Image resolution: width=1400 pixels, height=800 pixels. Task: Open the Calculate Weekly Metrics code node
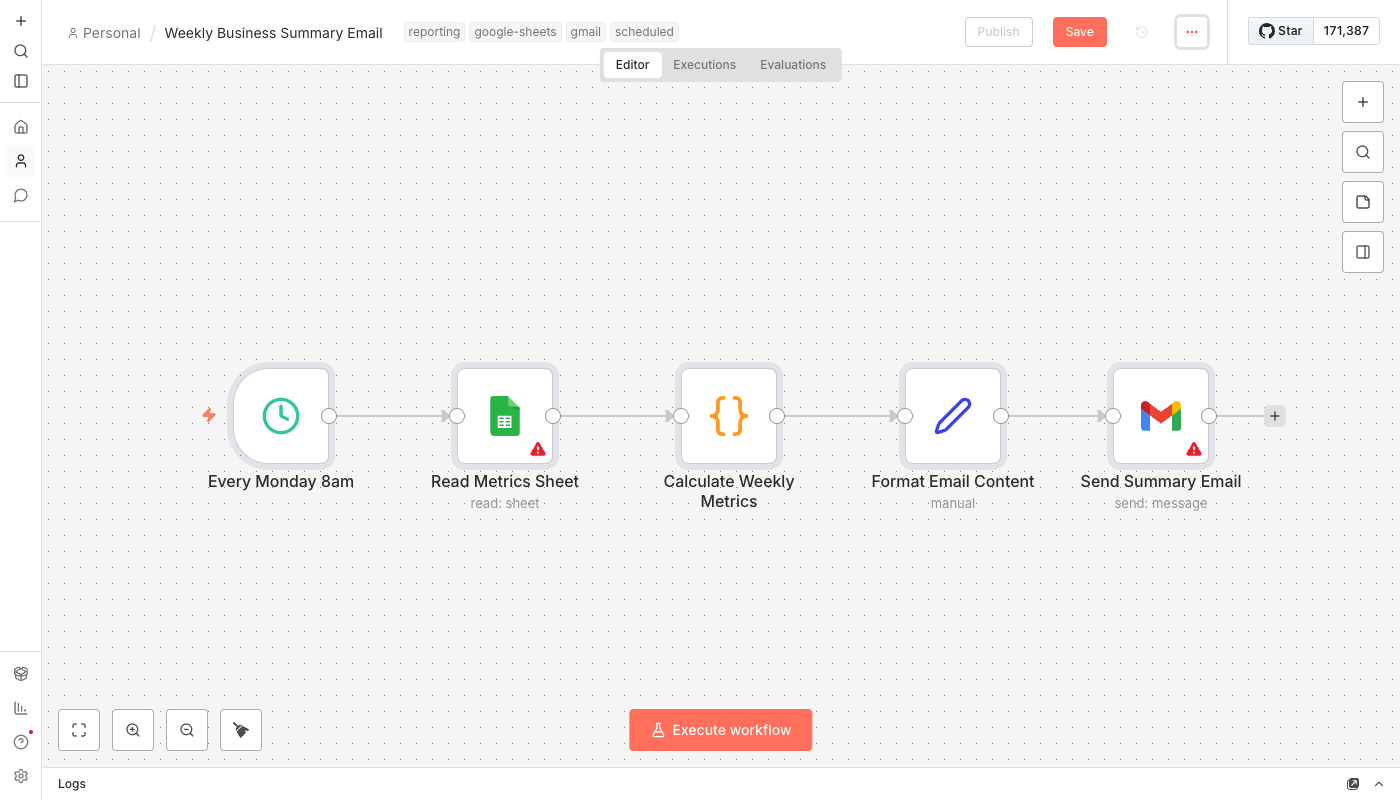pyautogui.click(x=729, y=416)
